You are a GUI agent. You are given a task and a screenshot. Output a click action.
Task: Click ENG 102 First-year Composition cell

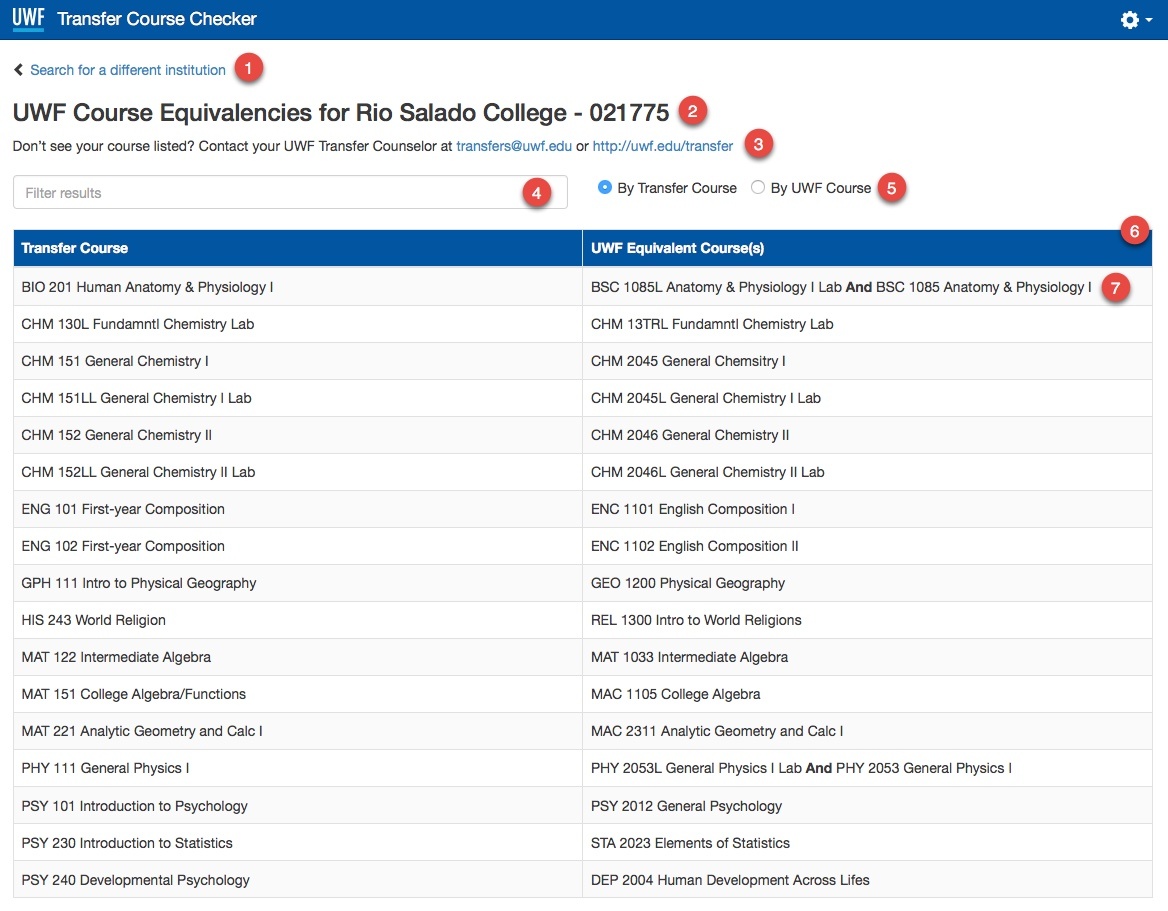pos(298,546)
